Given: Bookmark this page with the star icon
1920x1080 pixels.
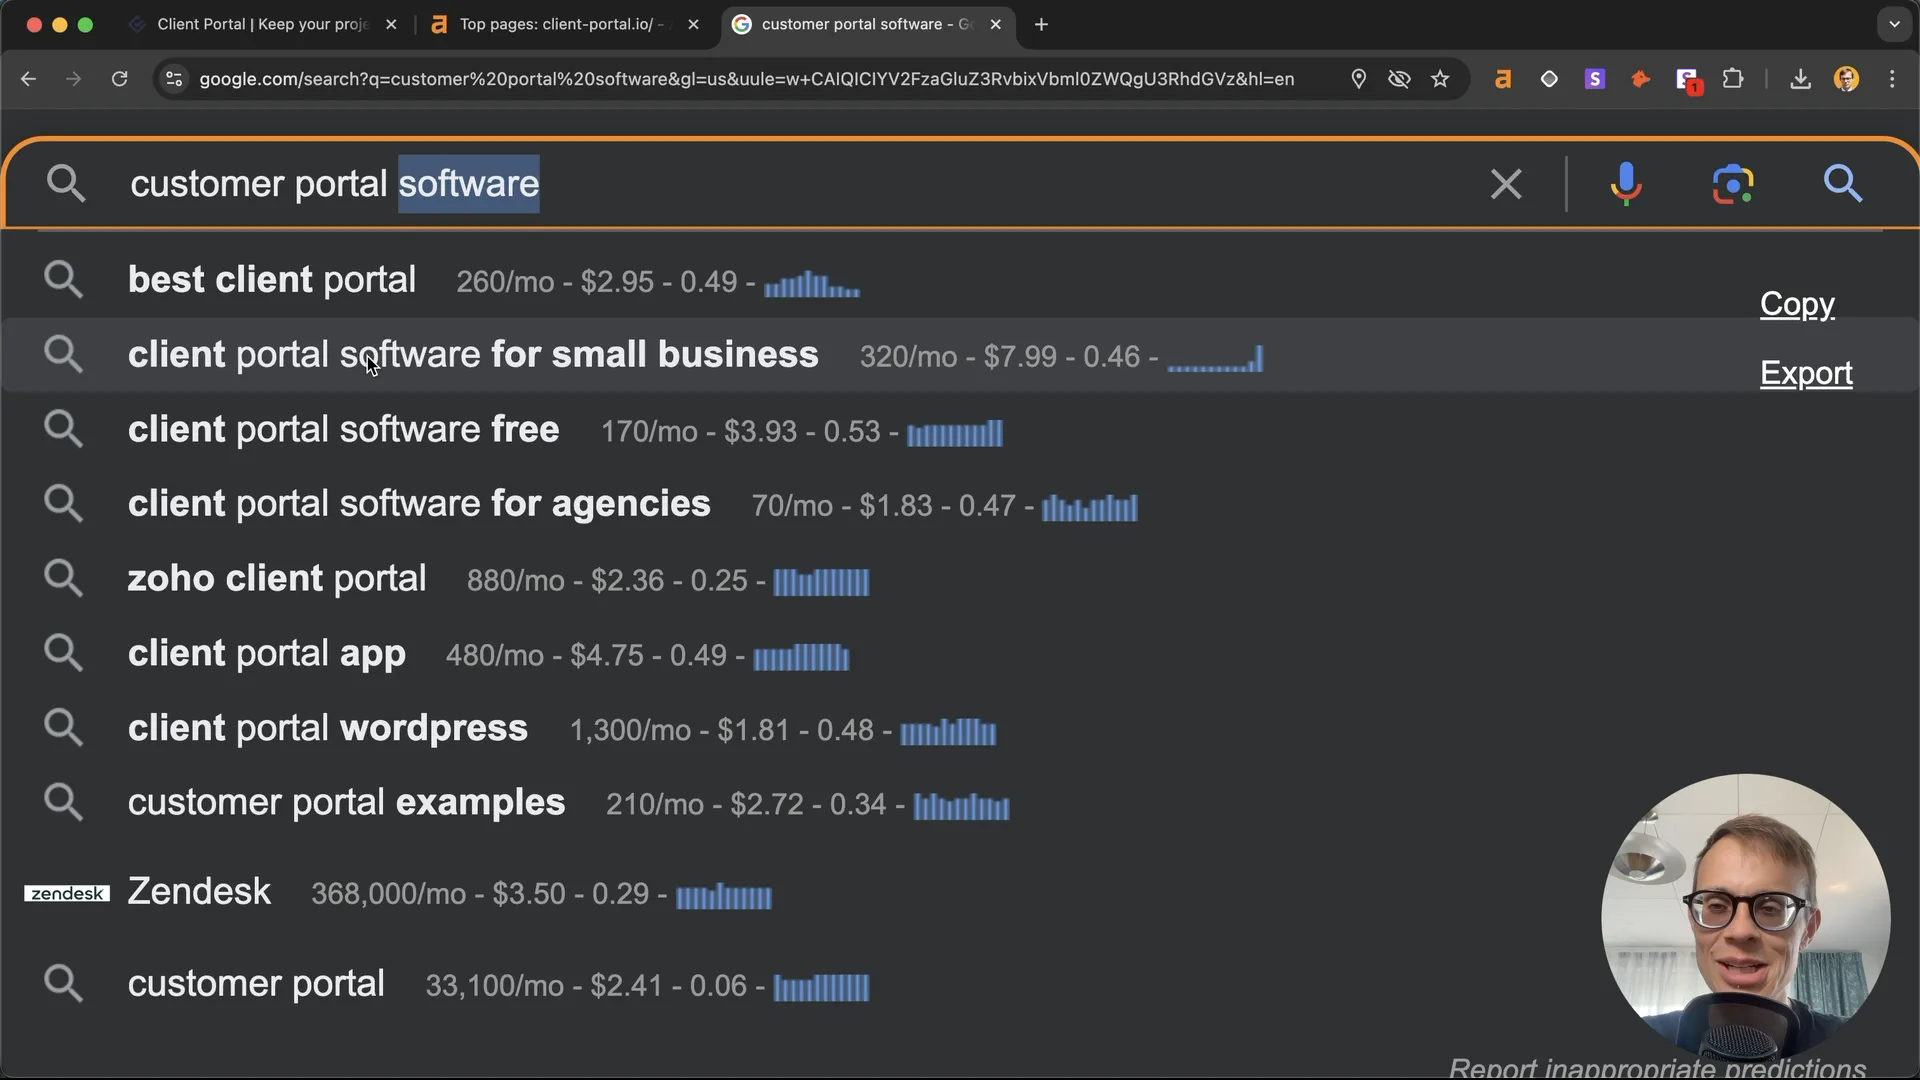Looking at the screenshot, I should (x=1440, y=79).
